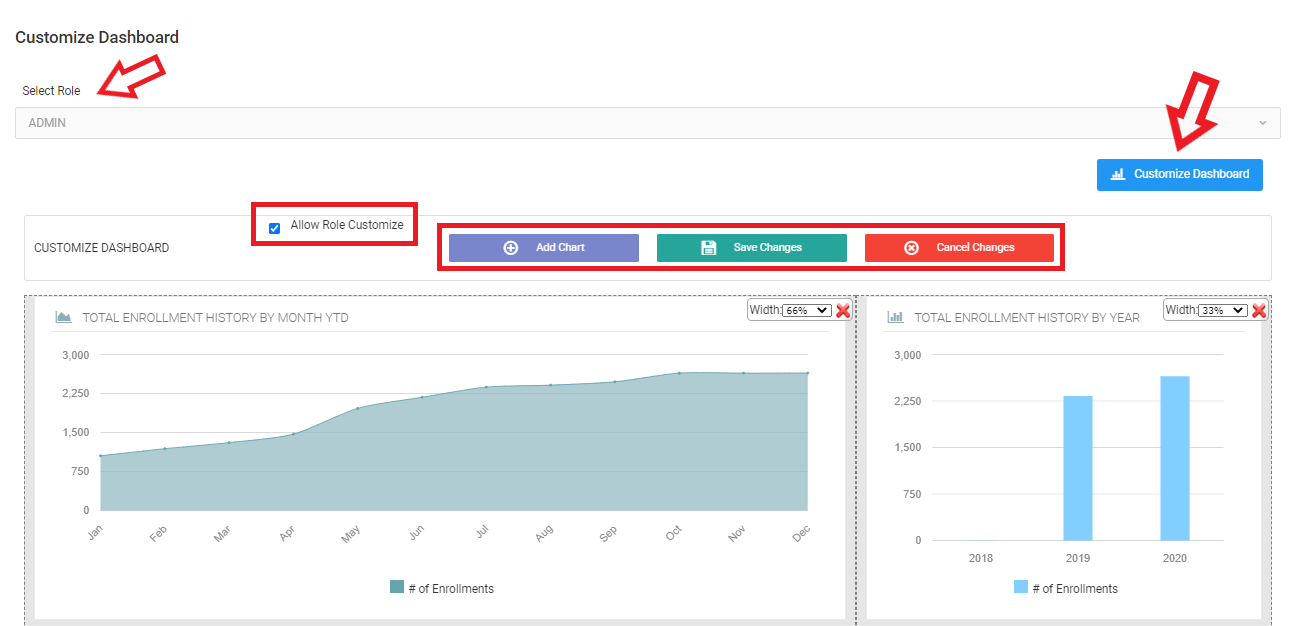The width and height of the screenshot is (1289, 626).
Task: Click the Total Enrollment History By Month YTD title
Action: click(x=215, y=318)
